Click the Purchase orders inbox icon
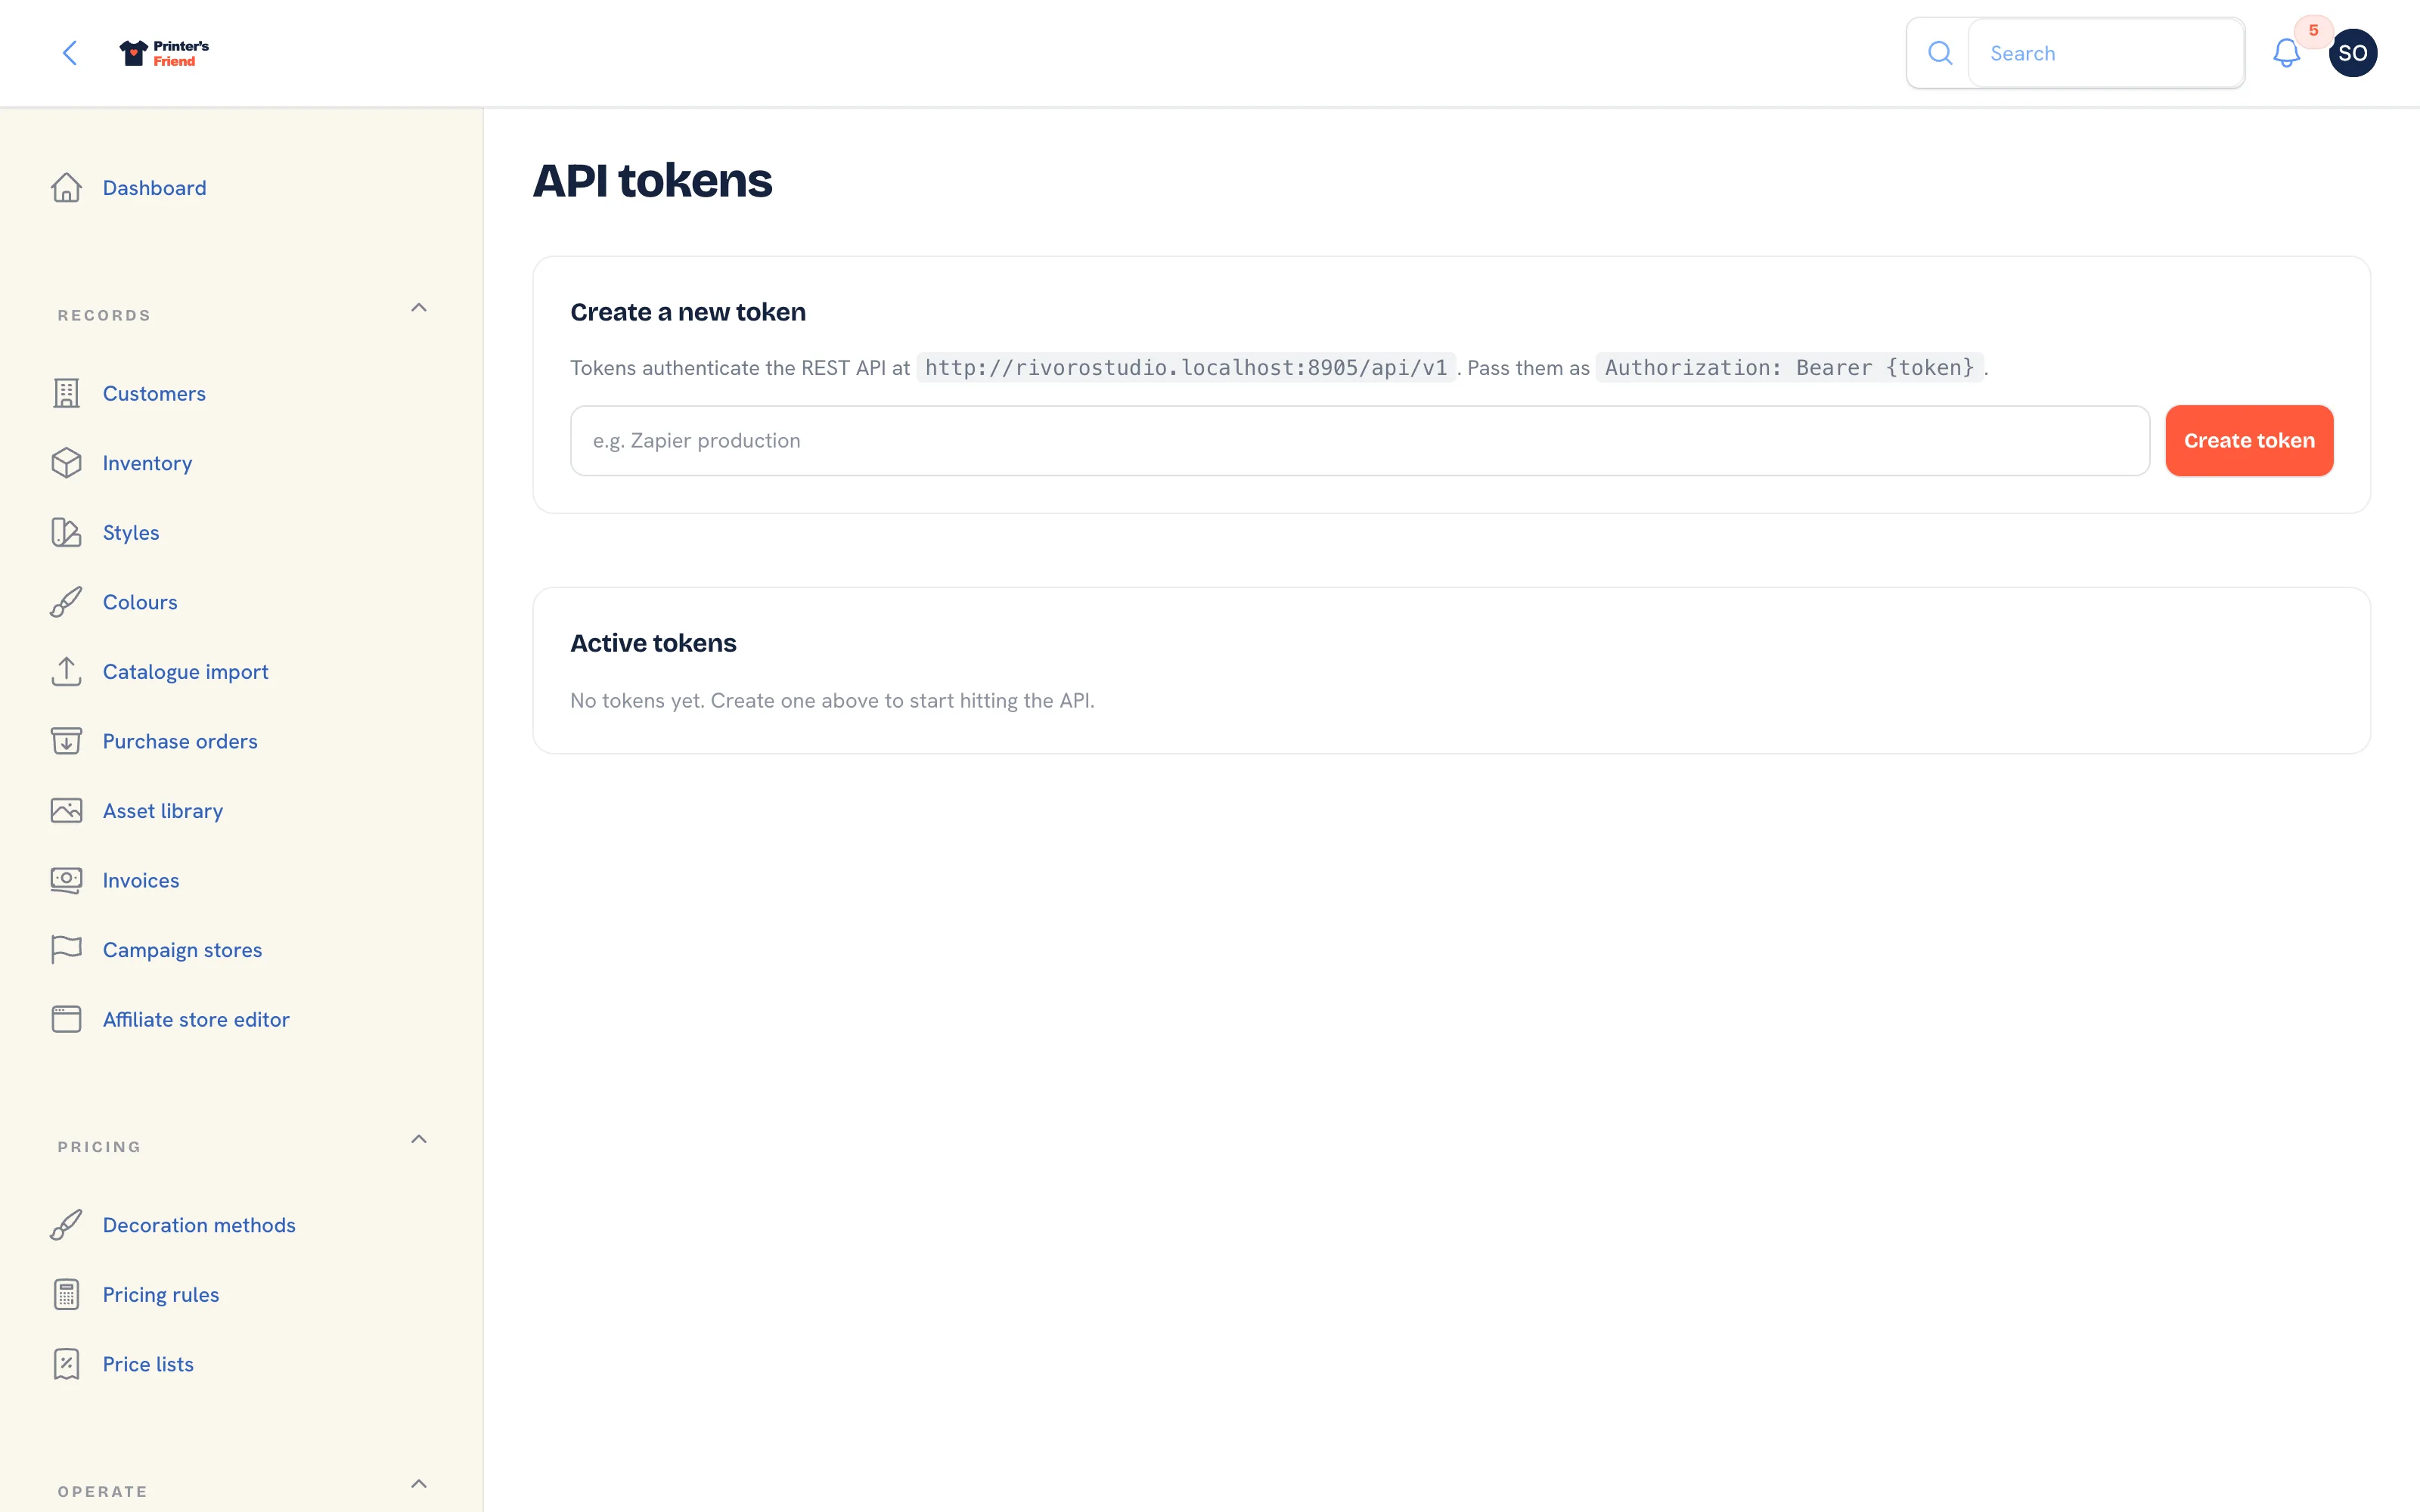The image size is (2420, 1512). [66, 741]
